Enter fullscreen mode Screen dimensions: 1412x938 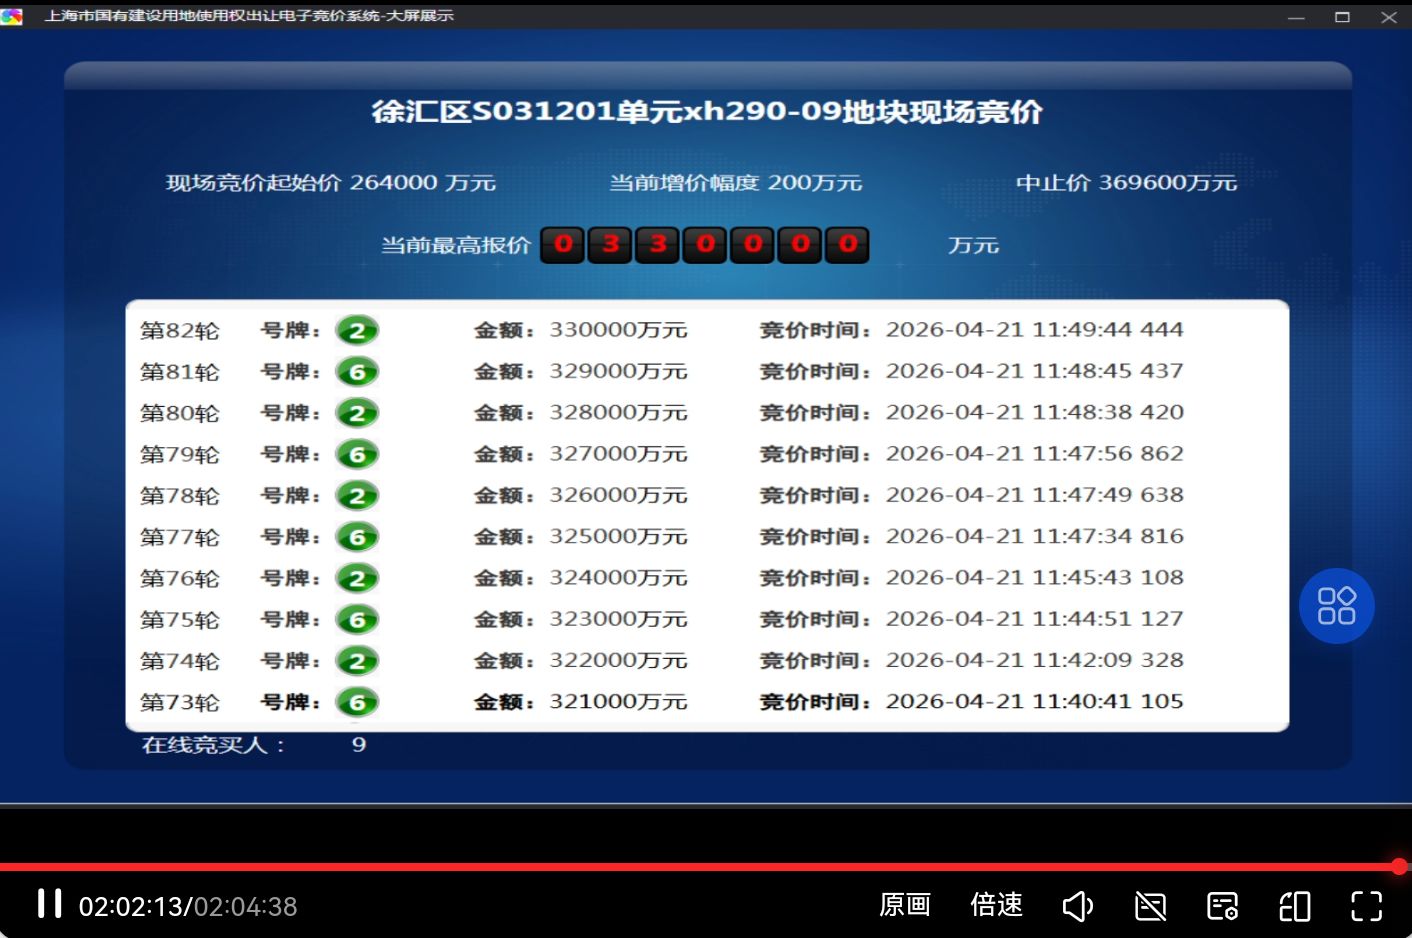(x=1366, y=907)
